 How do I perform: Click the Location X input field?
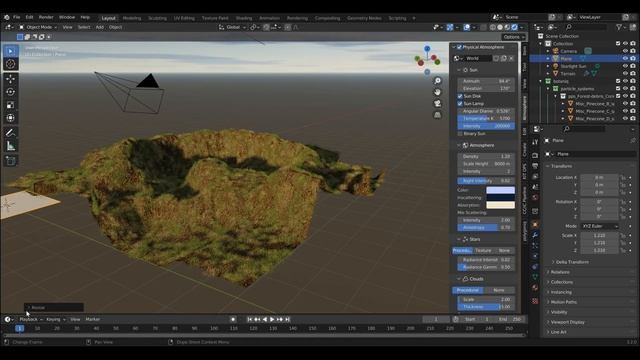599,178
